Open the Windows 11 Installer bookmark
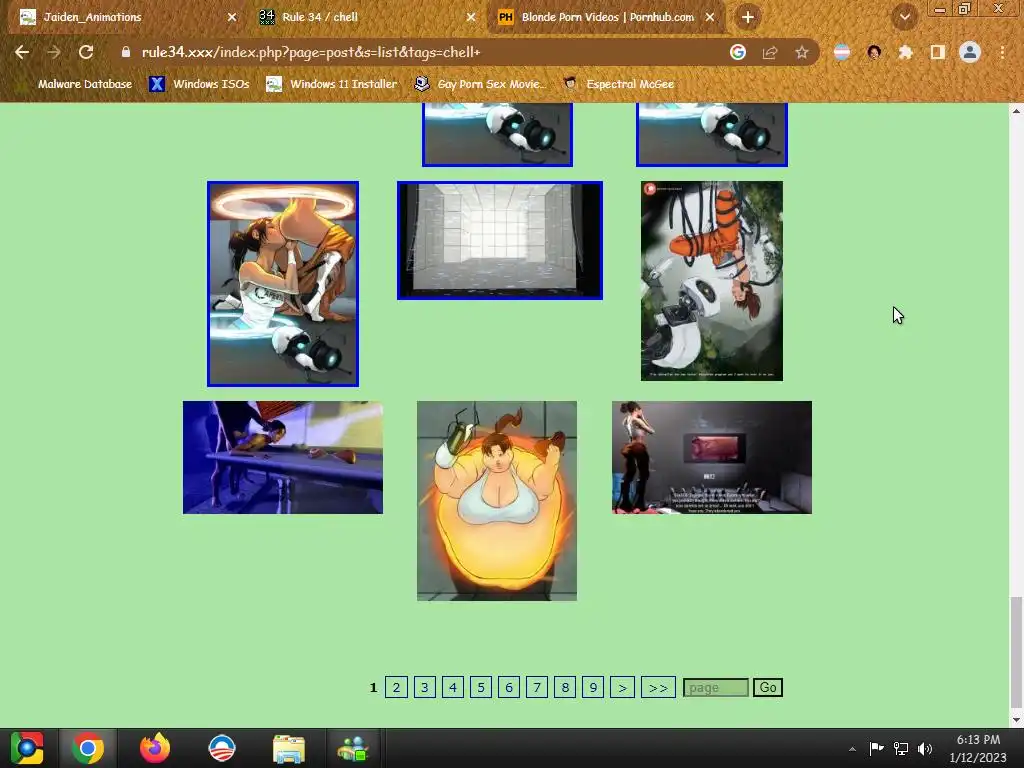1024x768 pixels. 332,84
